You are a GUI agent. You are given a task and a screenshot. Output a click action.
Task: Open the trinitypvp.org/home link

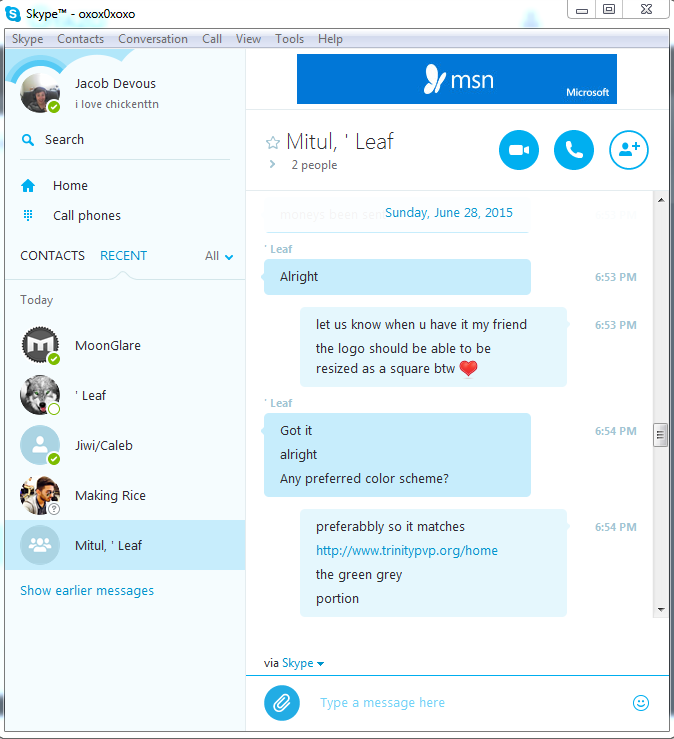(407, 550)
